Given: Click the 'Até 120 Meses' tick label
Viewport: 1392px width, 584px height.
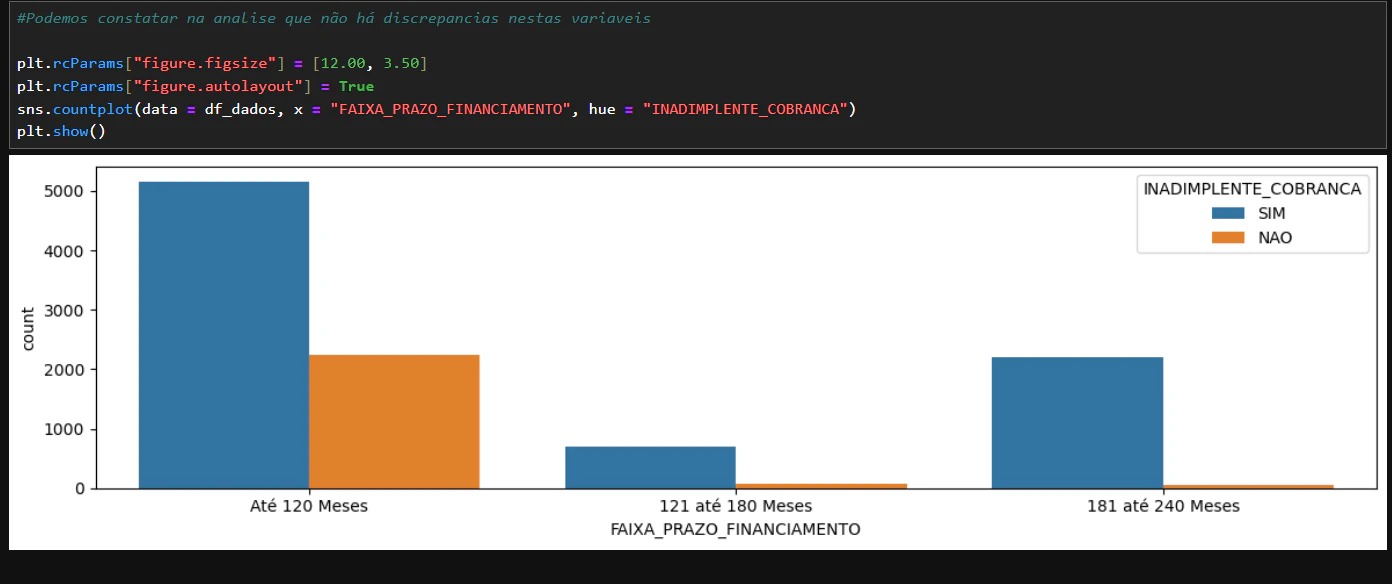Looking at the screenshot, I should 309,506.
